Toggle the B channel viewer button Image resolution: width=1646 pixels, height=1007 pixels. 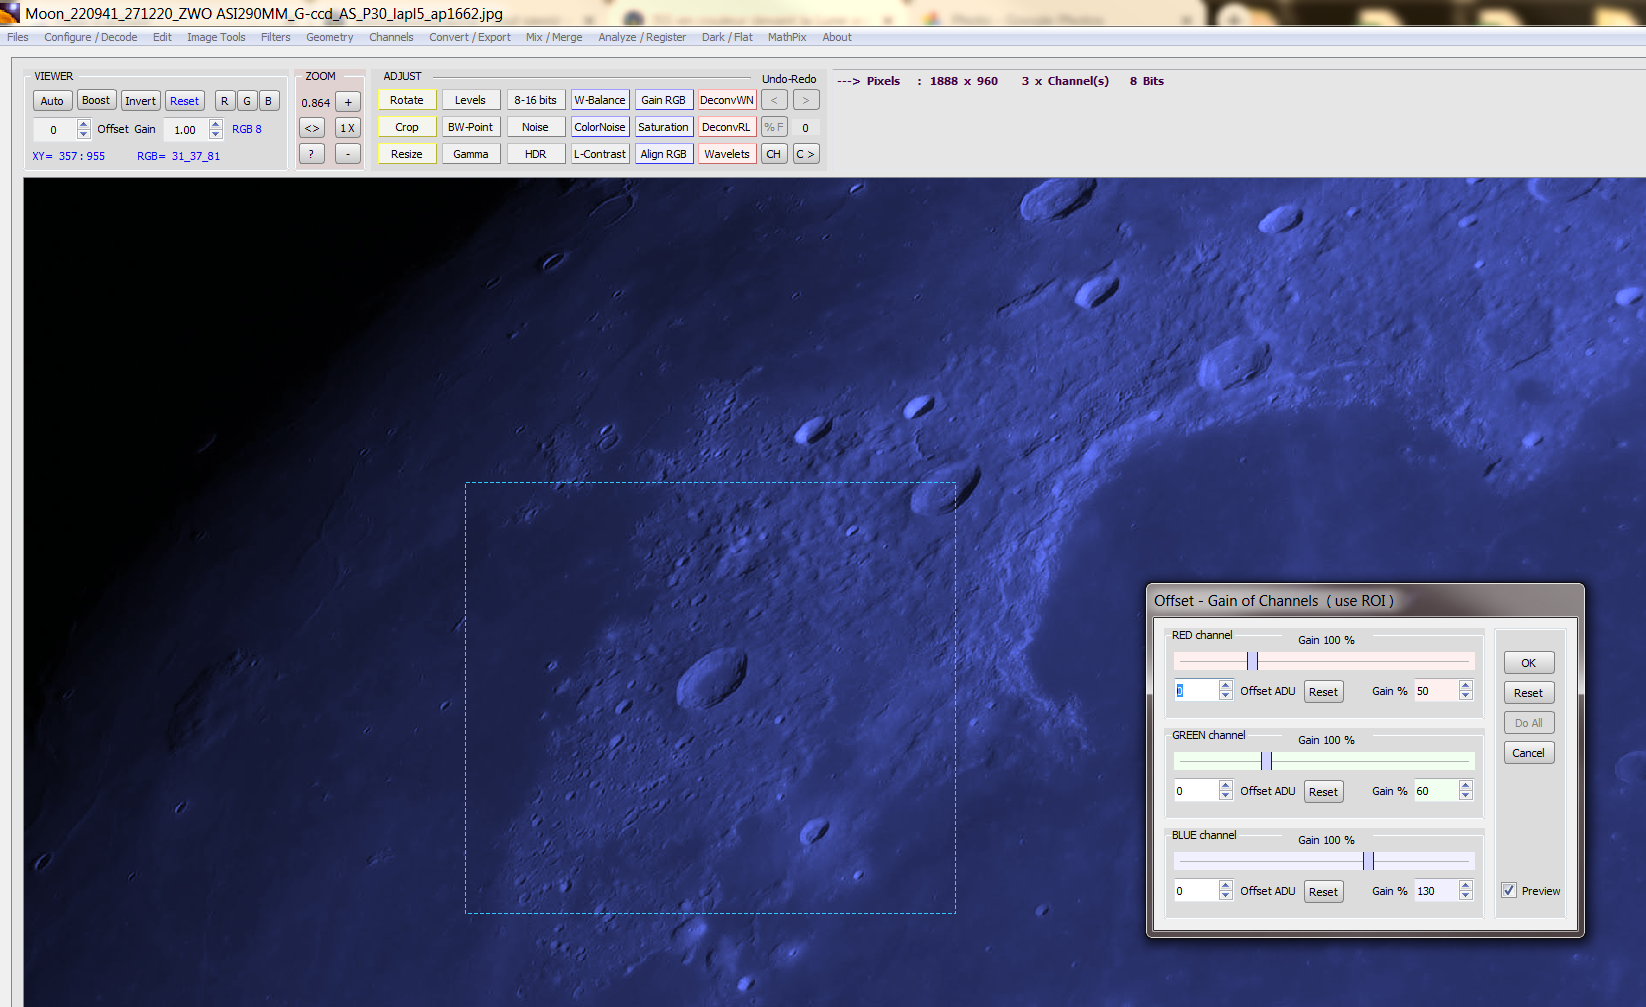click(269, 101)
